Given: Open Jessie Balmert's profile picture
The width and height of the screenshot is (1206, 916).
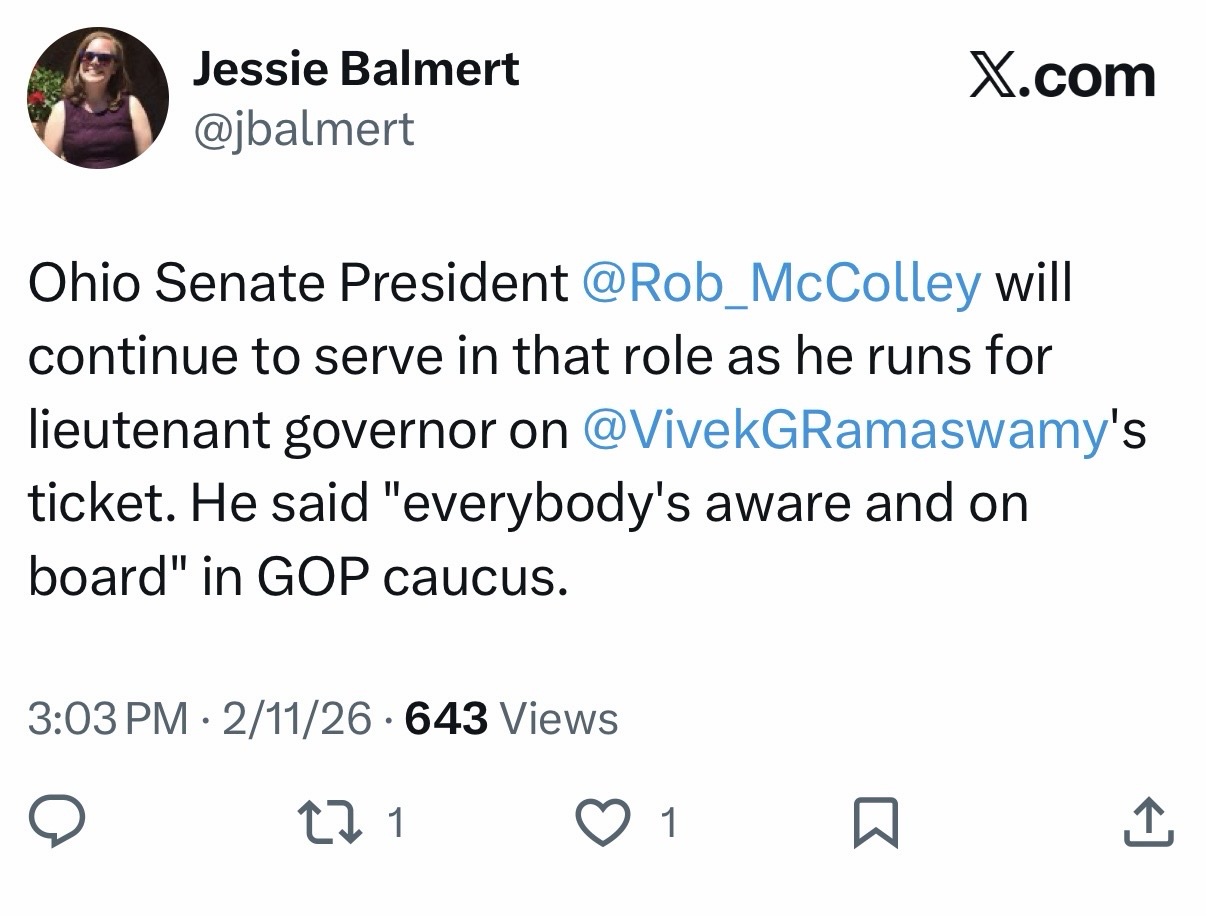Looking at the screenshot, I should (x=97, y=97).
